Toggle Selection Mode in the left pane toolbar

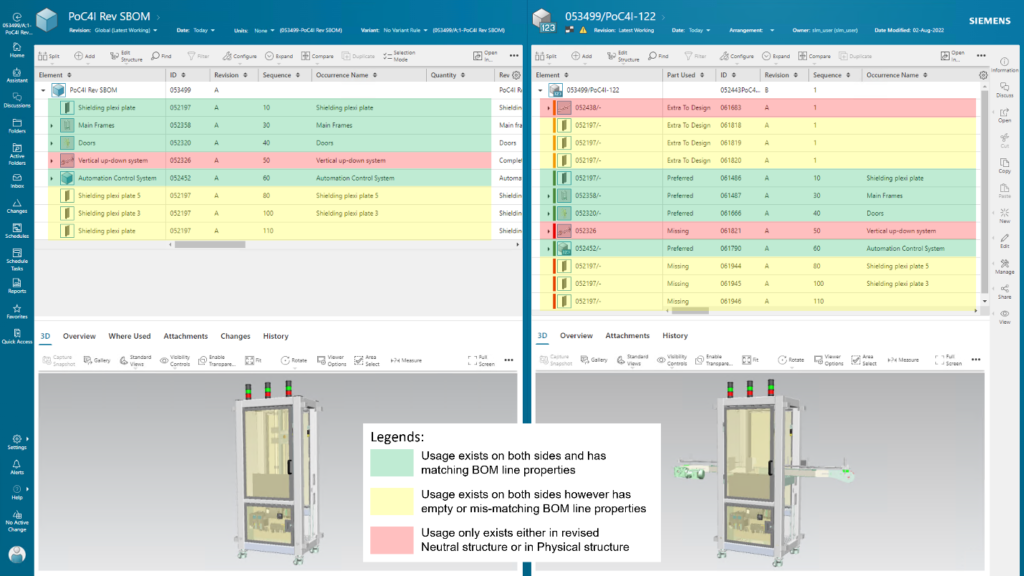[x=399, y=56]
